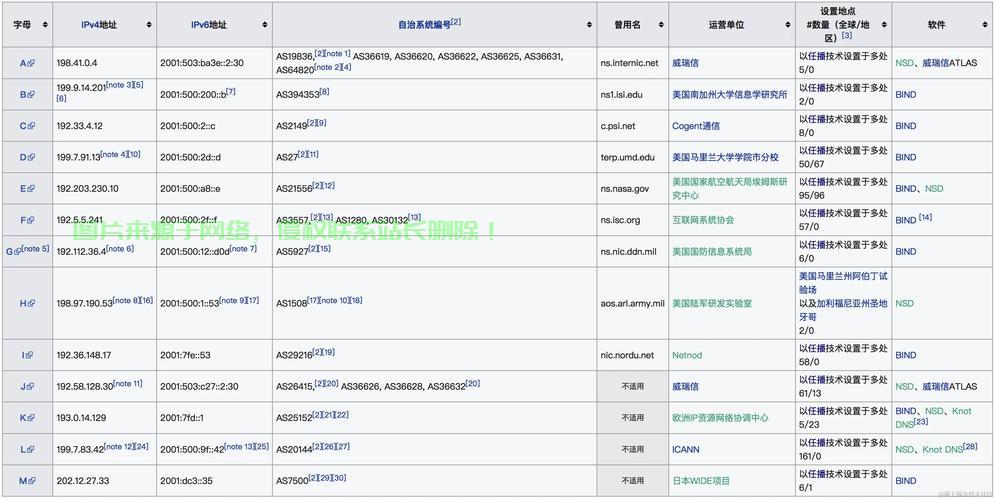Sort by 自治系统编号 column arrows
Viewport: 995px width, 500px height.
coord(590,25)
